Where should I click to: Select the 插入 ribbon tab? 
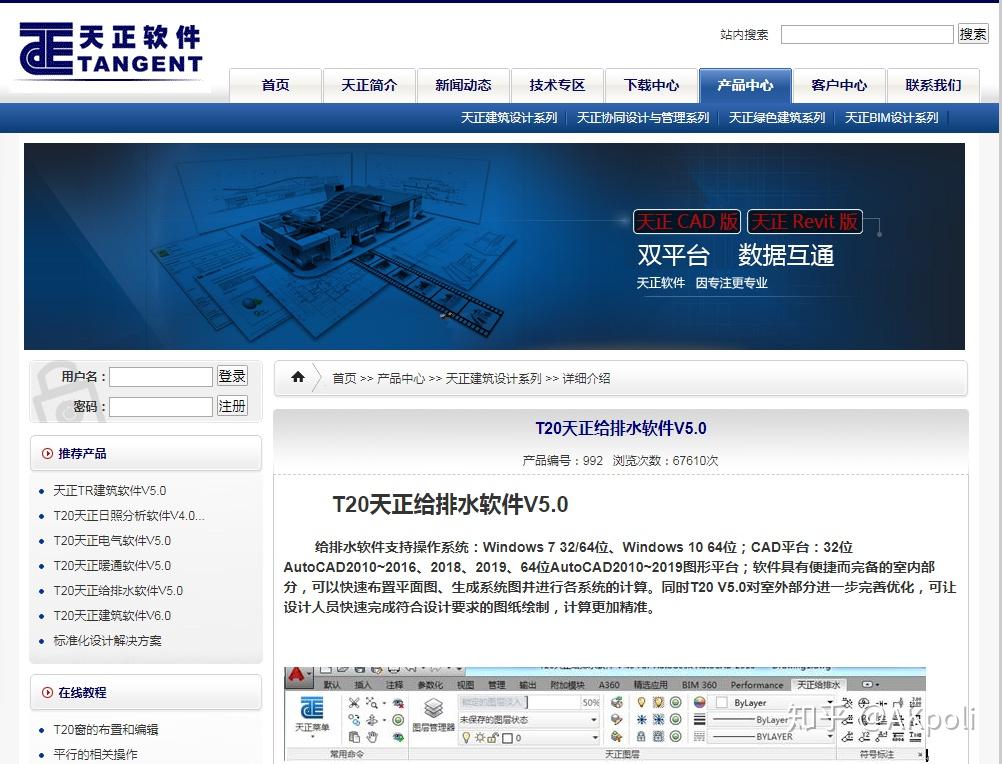tap(363, 685)
